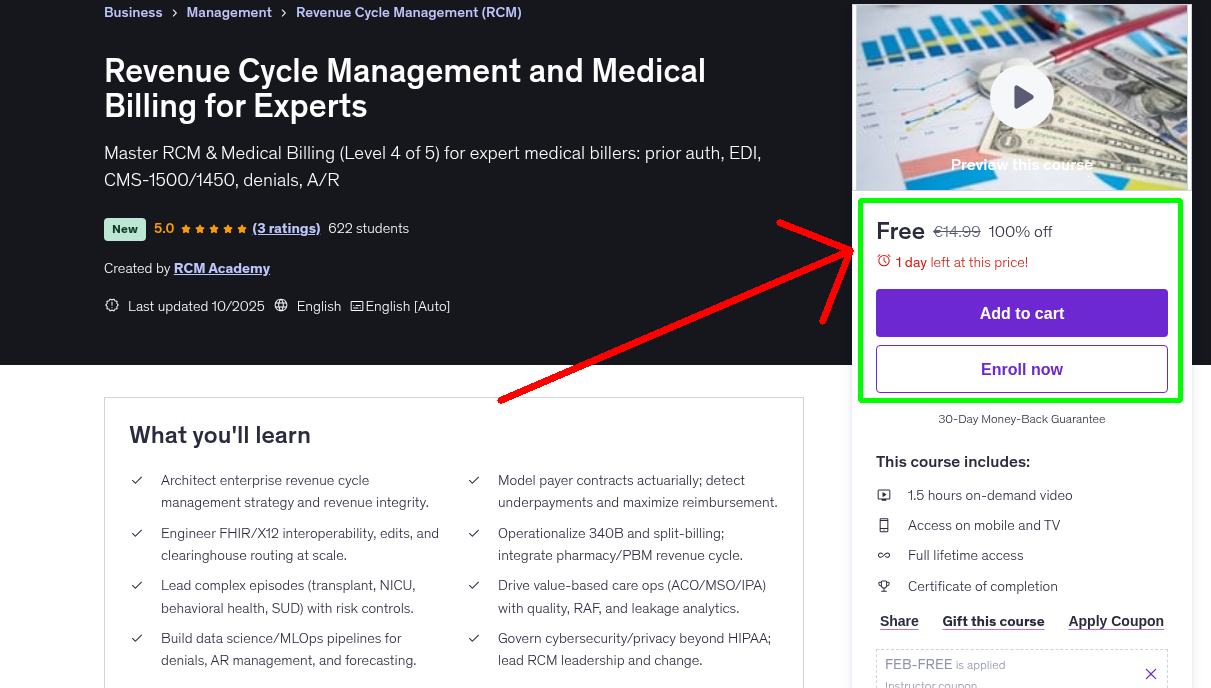Click the closed-captions icon for English [Auto]

coord(356,305)
